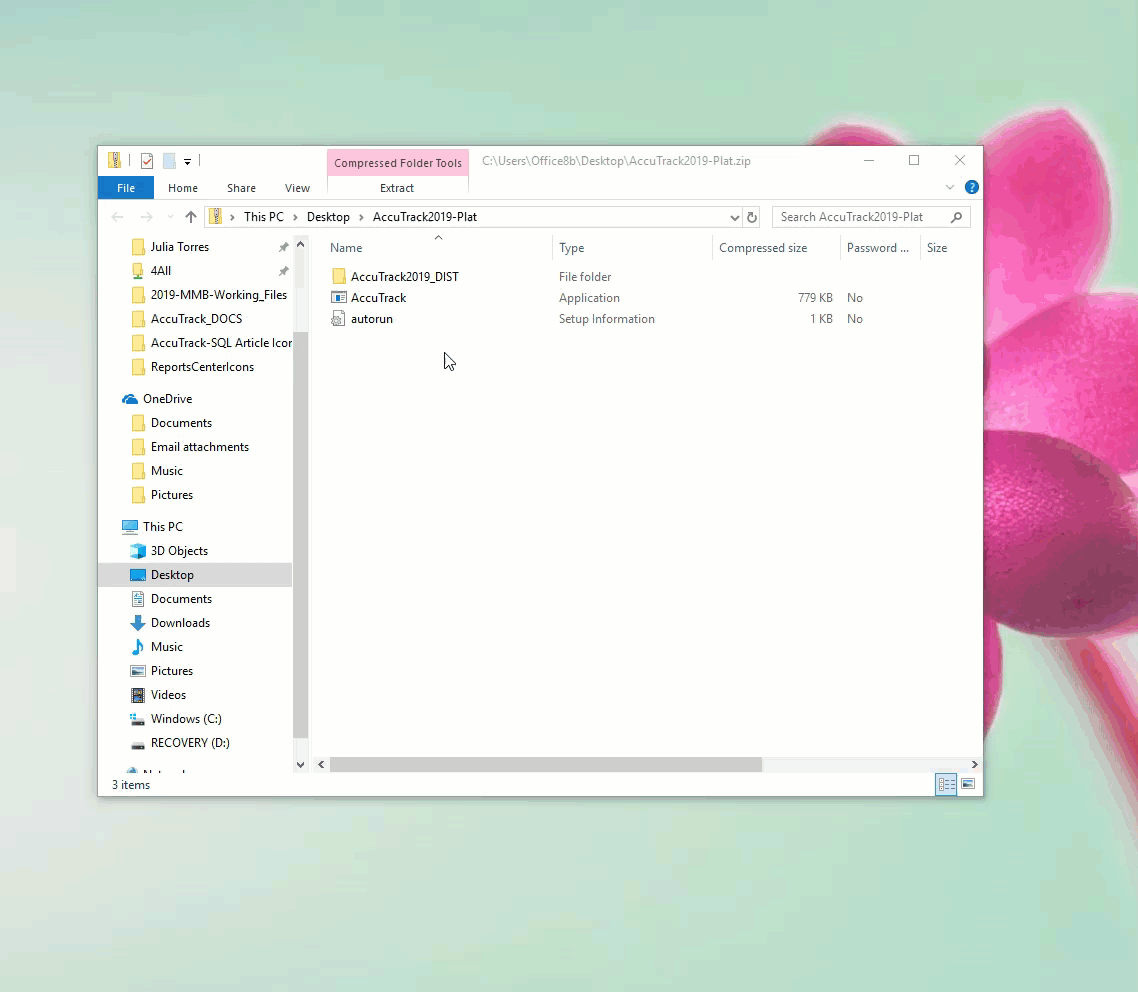Click the AccuTrack application icon
The height and width of the screenshot is (992, 1138).
point(338,298)
